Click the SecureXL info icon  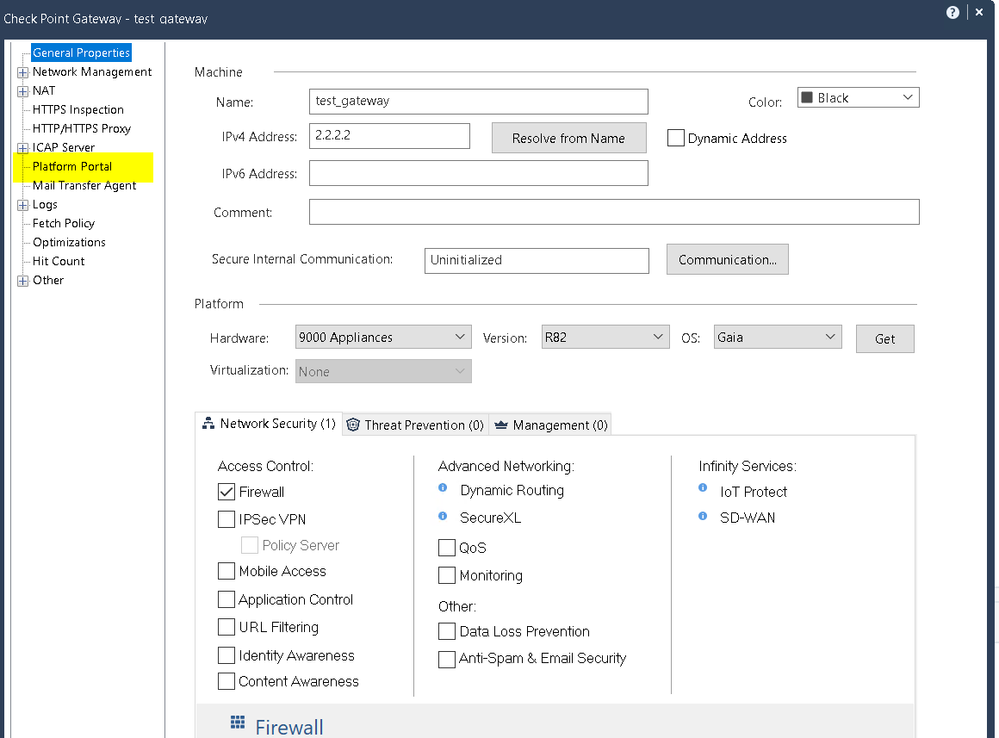[443, 516]
